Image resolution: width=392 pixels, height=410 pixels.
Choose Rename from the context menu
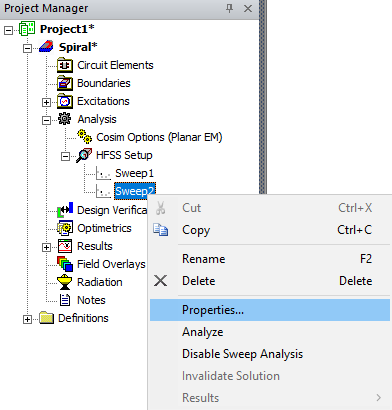pos(270,259)
